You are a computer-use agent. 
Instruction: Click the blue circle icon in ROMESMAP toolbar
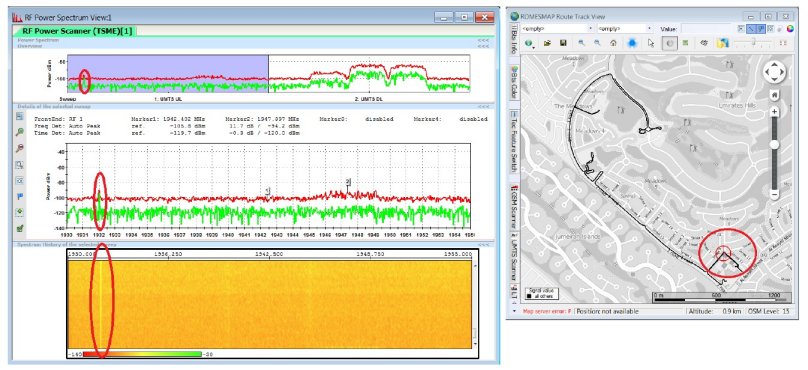pyautogui.click(x=632, y=43)
